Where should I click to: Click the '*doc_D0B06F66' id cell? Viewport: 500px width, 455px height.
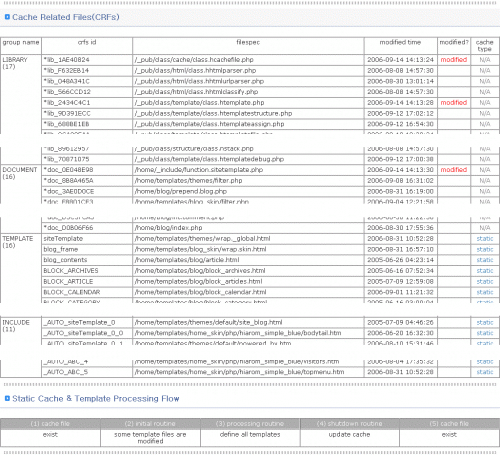(x=87, y=228)
